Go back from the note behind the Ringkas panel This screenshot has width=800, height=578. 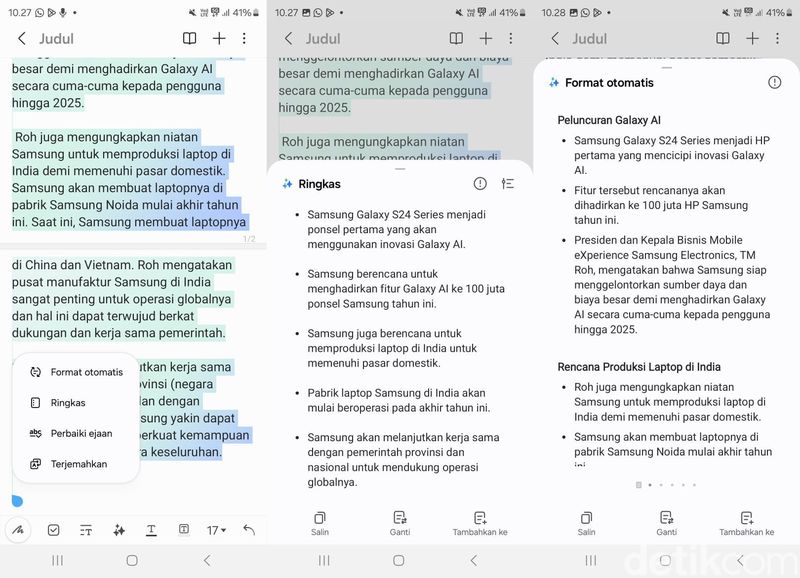tap(288, 38)
